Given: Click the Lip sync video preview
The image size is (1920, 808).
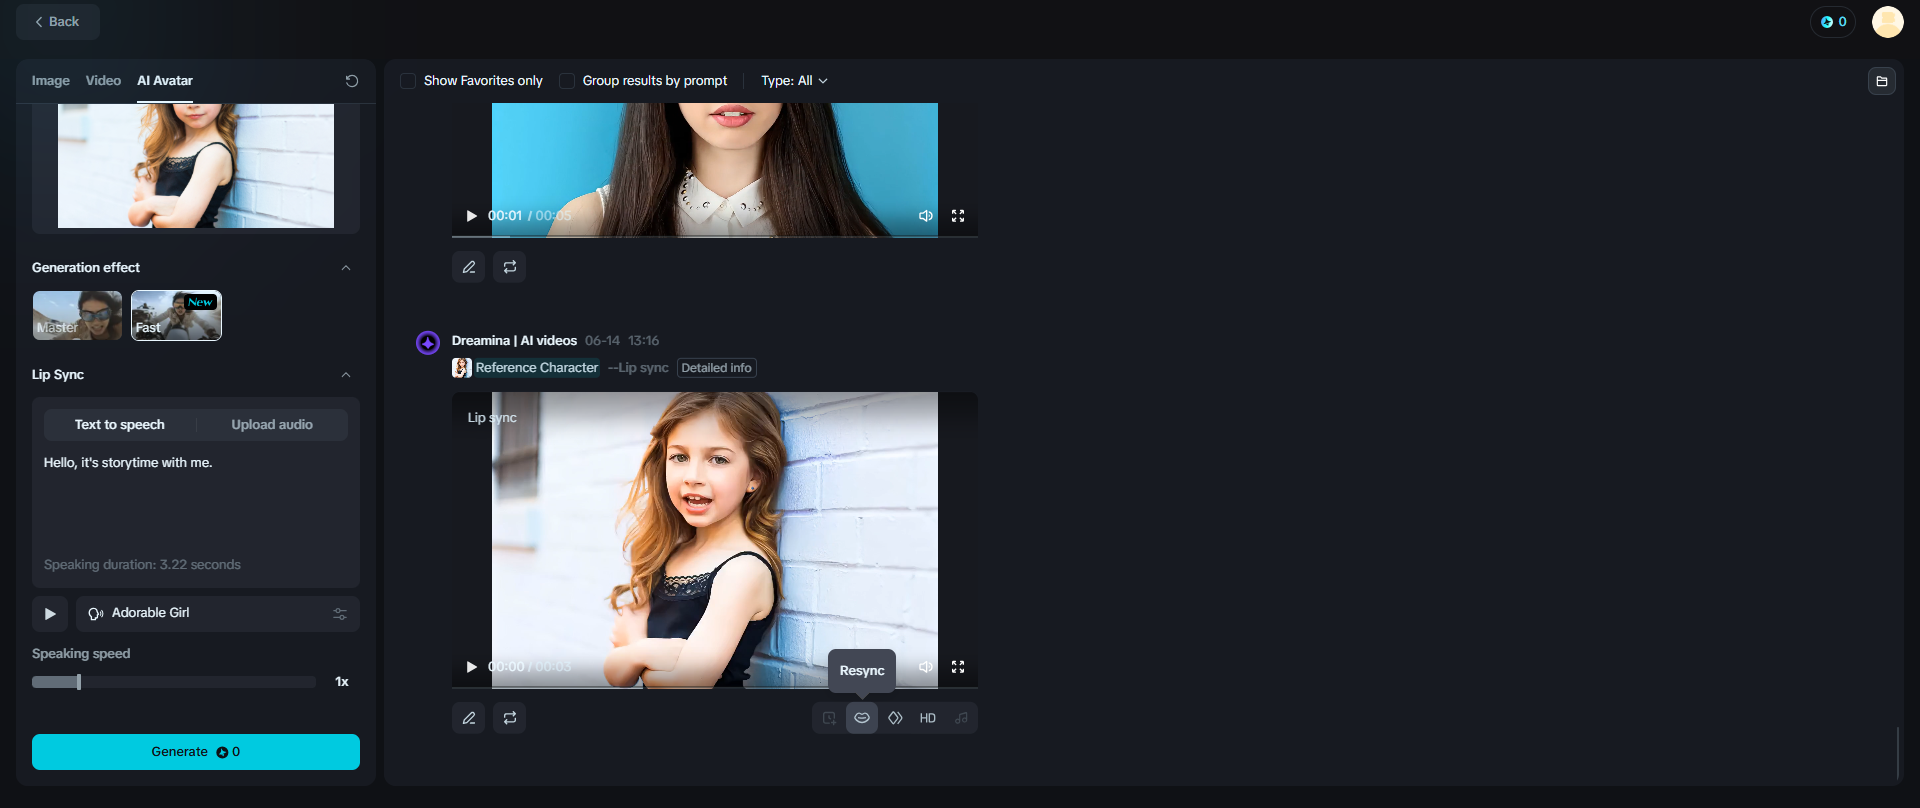Looking at the screenshot, I should pos(715,540).
